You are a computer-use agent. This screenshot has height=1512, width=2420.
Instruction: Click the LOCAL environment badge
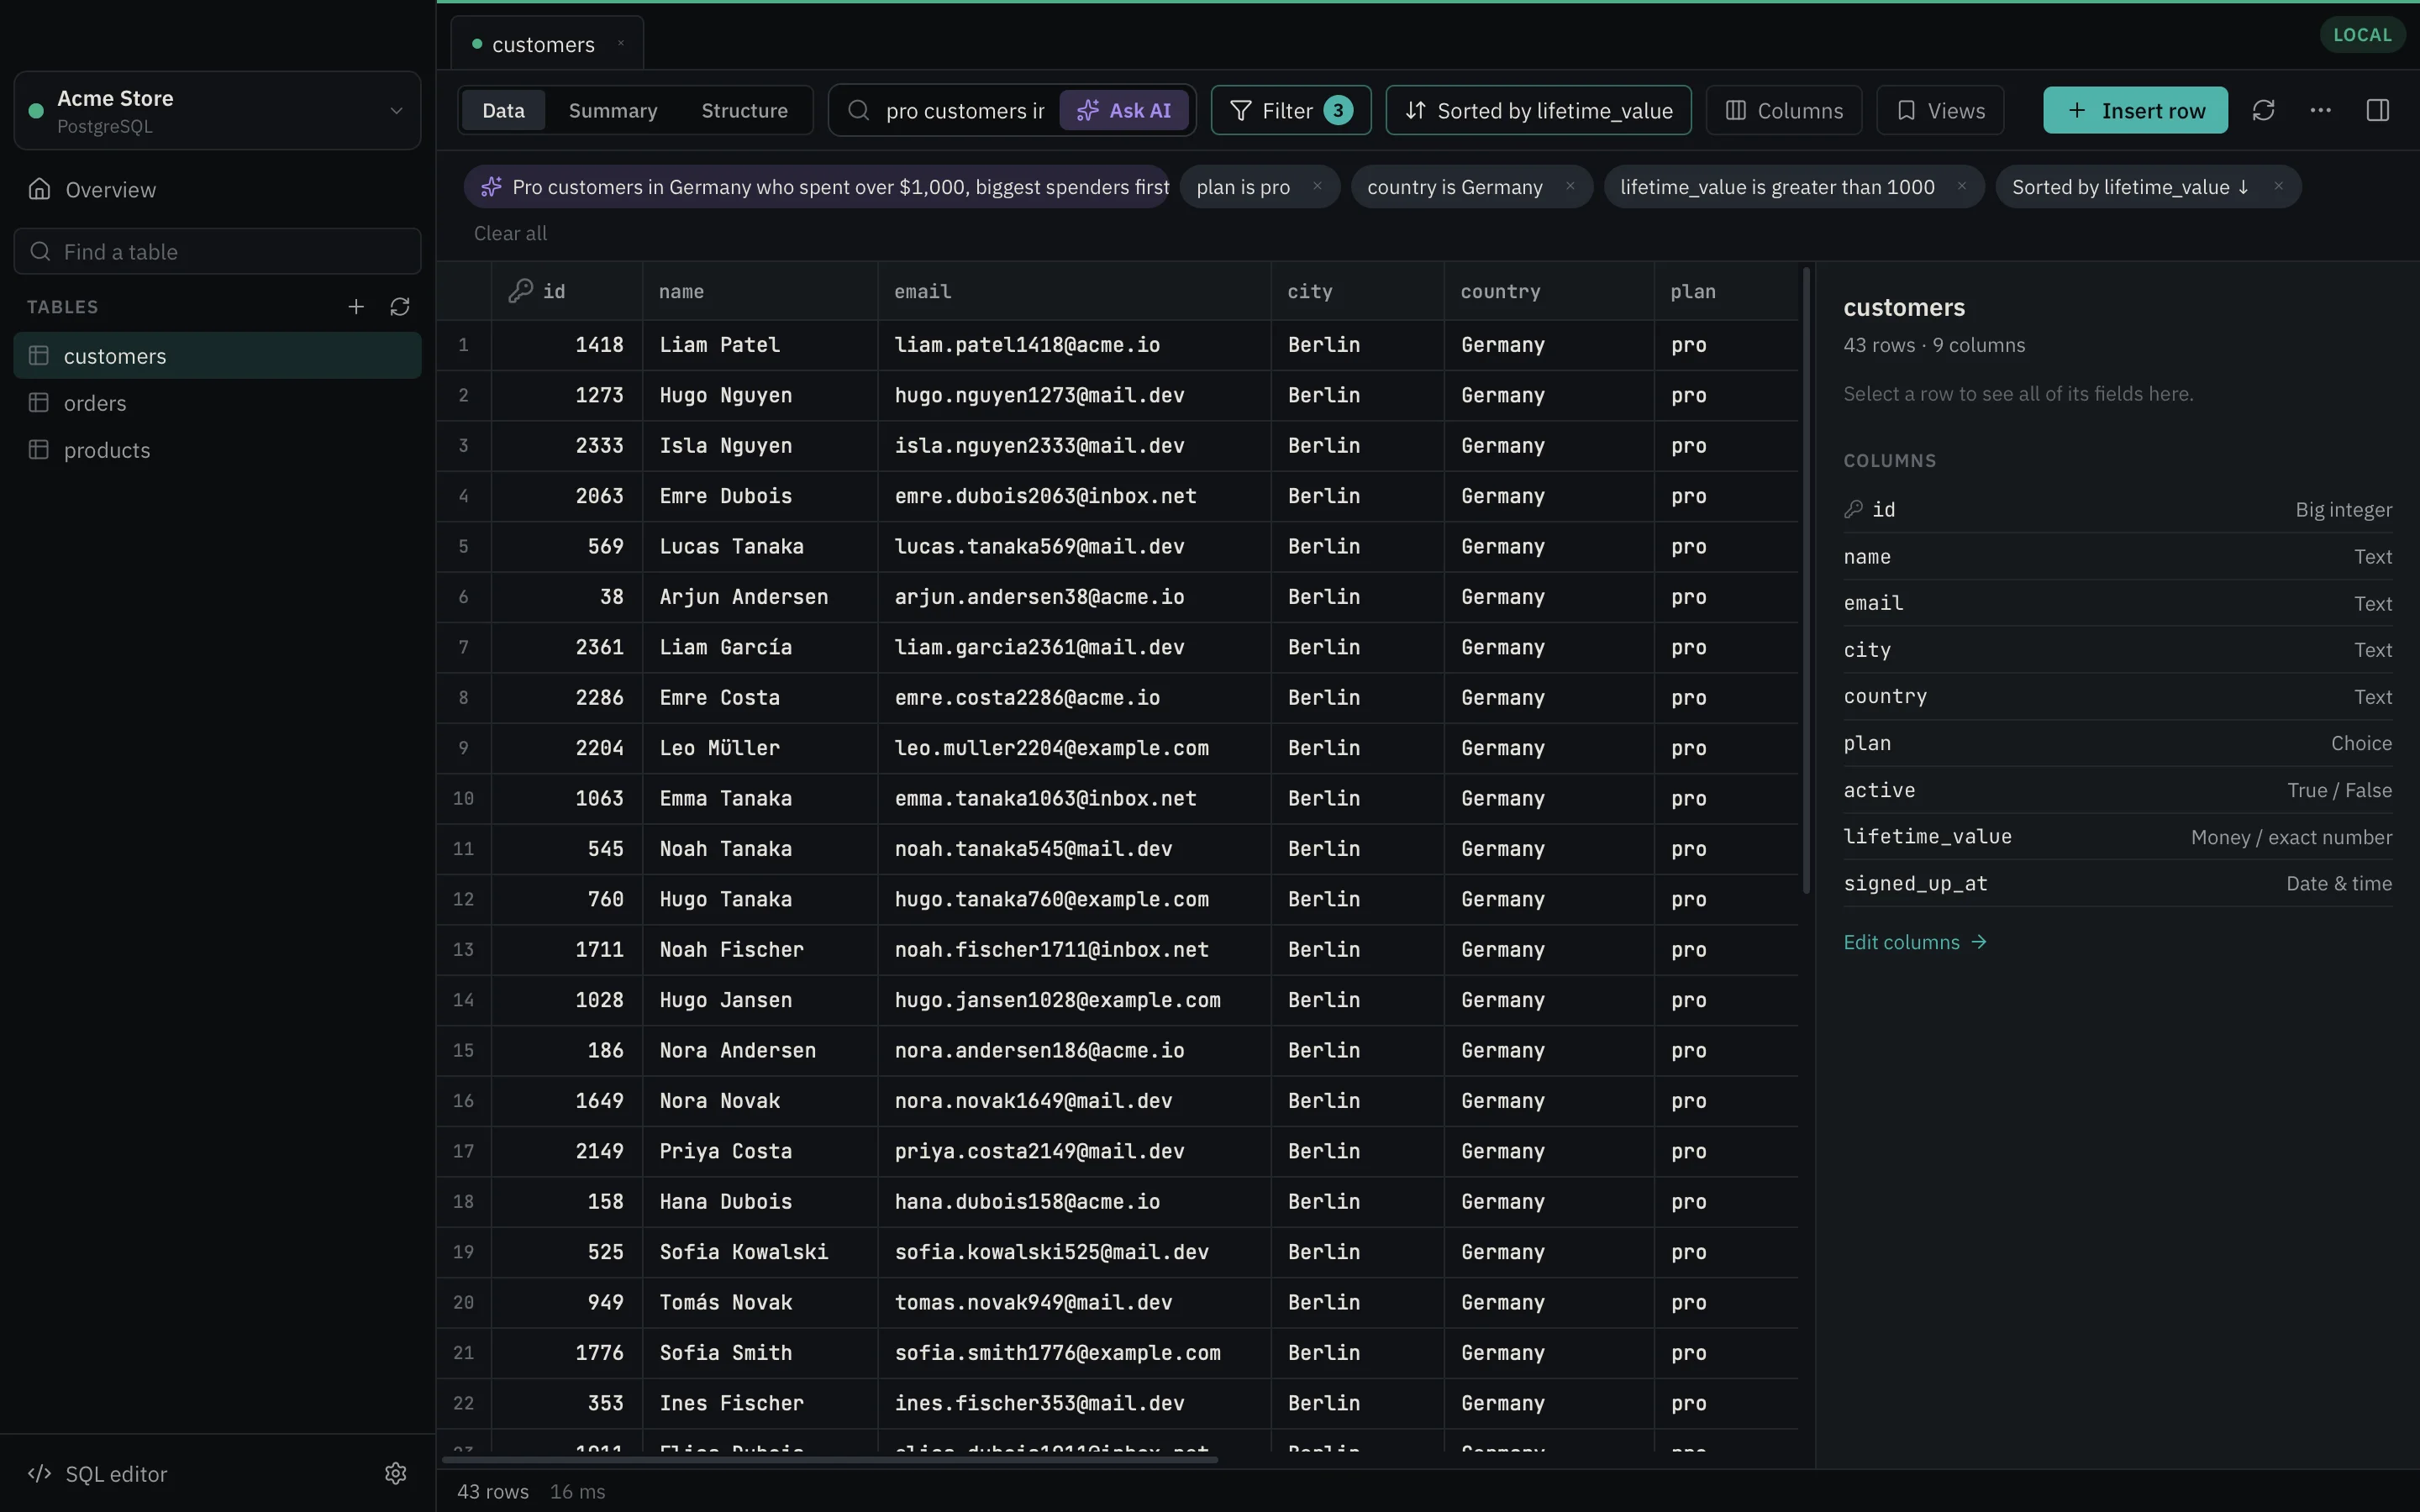click(x=2361, y=35)
